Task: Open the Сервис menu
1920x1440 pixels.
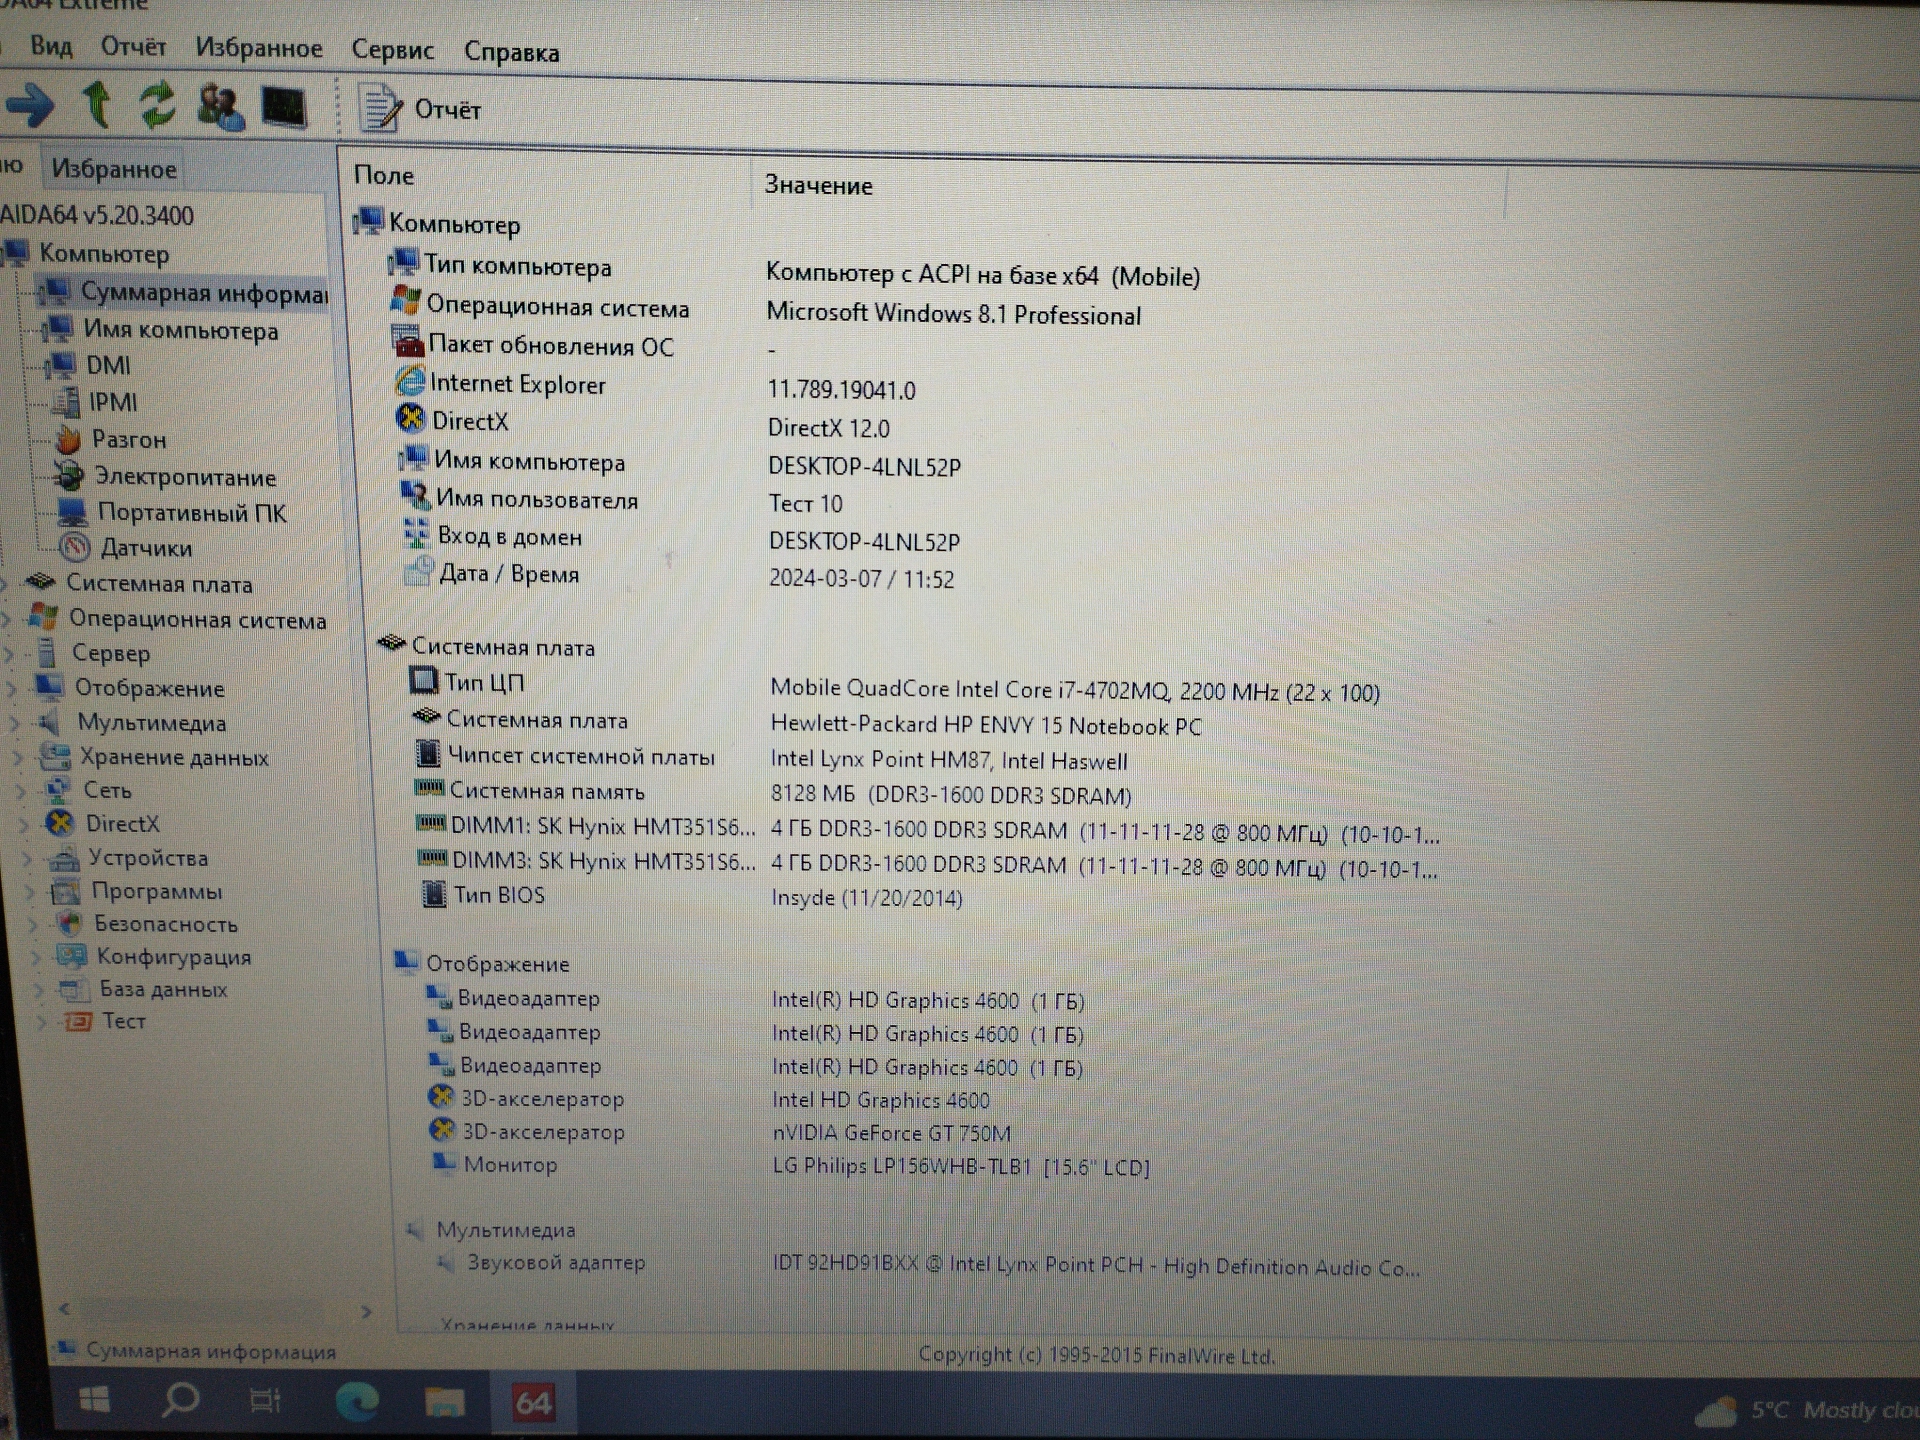Action: click(392, 50)
